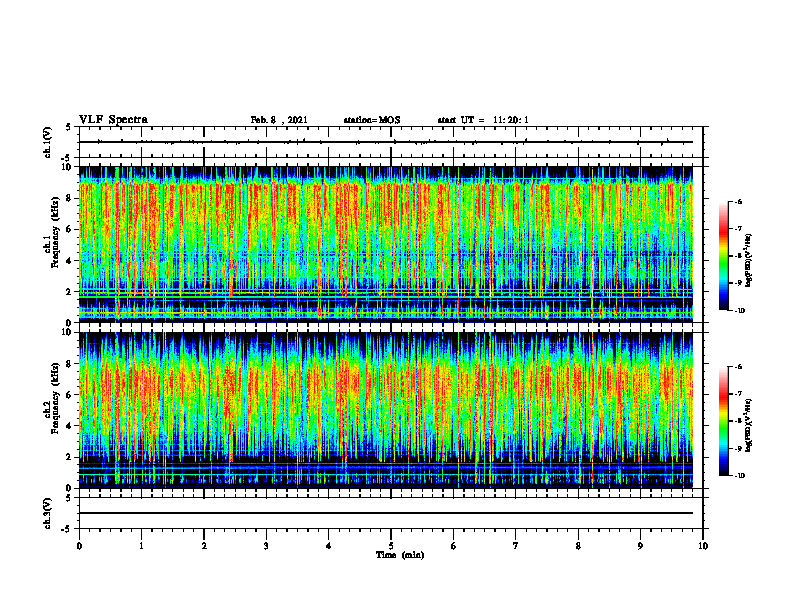Image resolution: width=792 pixels, height=612 pixels.
Task: Click the "VLF Spectra" plot title
Action: [x=113, y=120]
